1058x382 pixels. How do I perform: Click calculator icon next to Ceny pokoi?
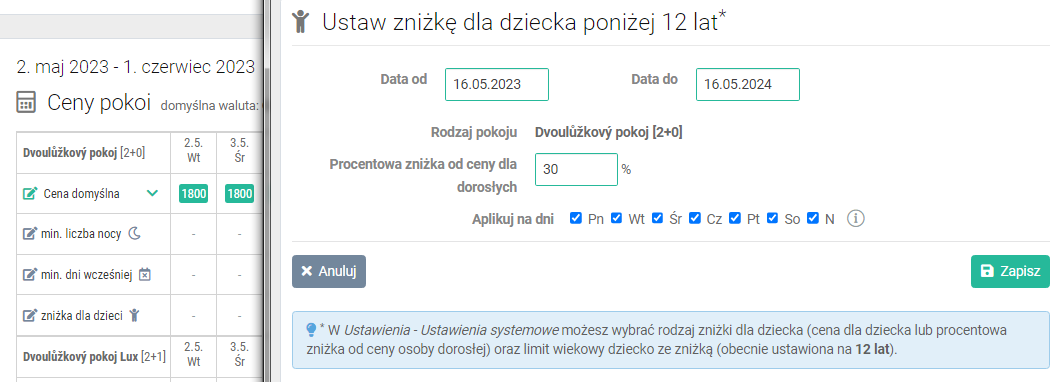[26, 103]
